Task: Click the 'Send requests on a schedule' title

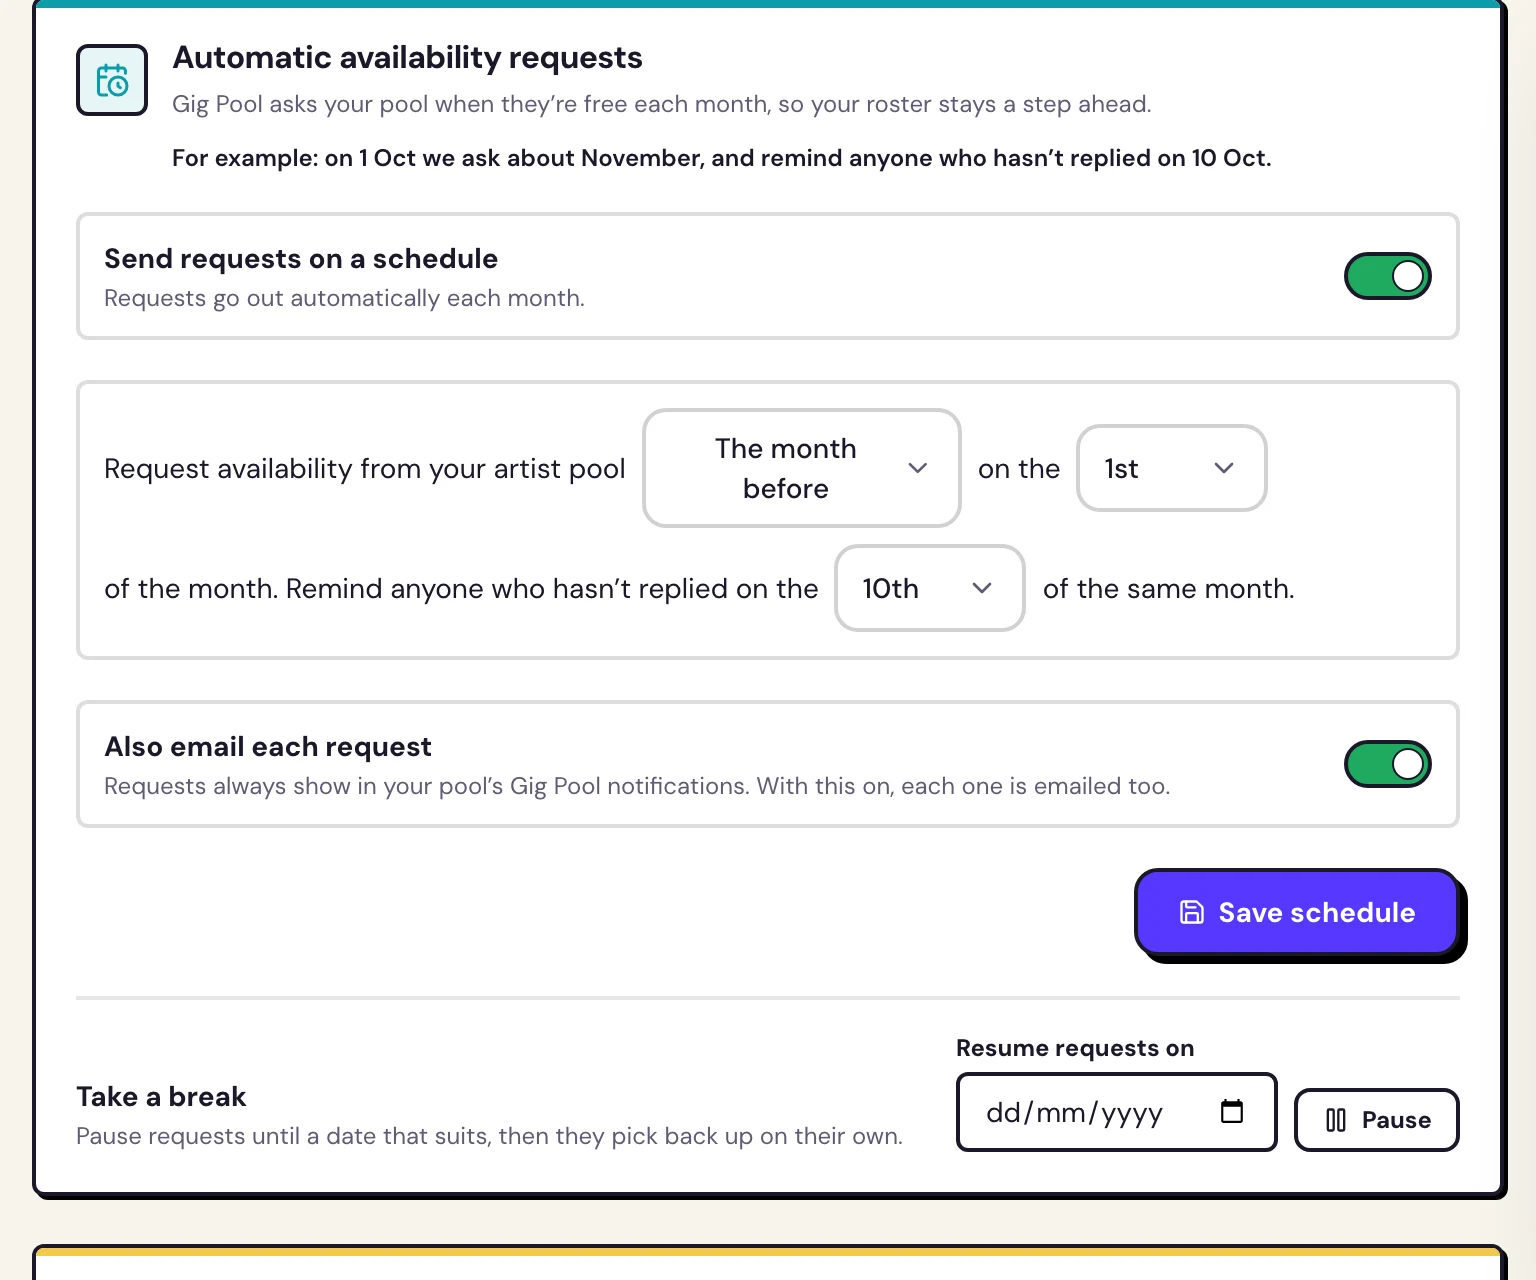Action: tap(301, 259)
